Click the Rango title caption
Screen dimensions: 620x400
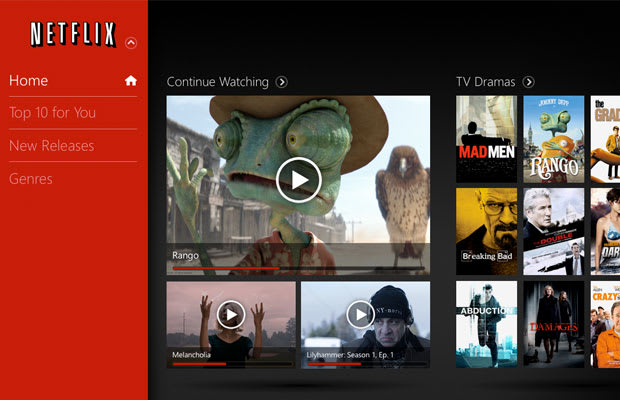tap(185, 256)
